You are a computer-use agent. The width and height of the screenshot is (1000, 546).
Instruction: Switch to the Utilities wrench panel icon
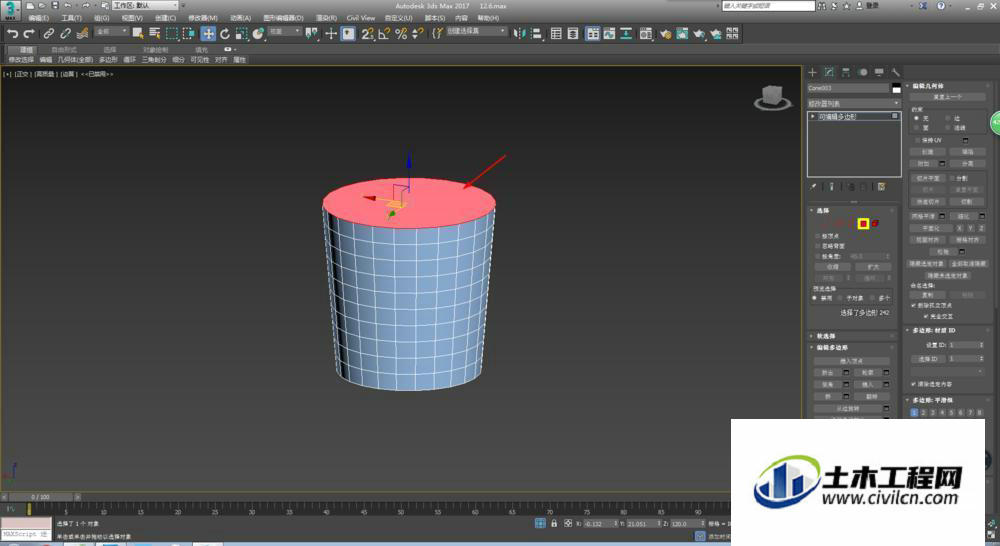point(895,72)
